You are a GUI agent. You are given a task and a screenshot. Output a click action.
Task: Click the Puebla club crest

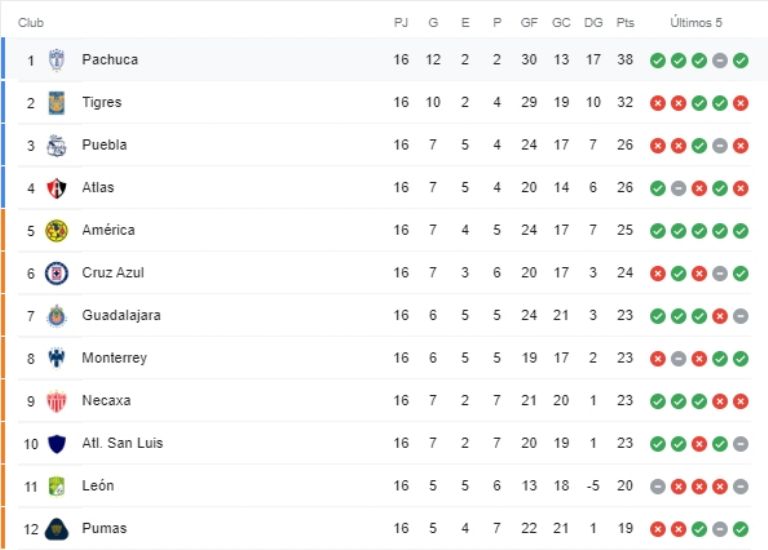[57, 145]
